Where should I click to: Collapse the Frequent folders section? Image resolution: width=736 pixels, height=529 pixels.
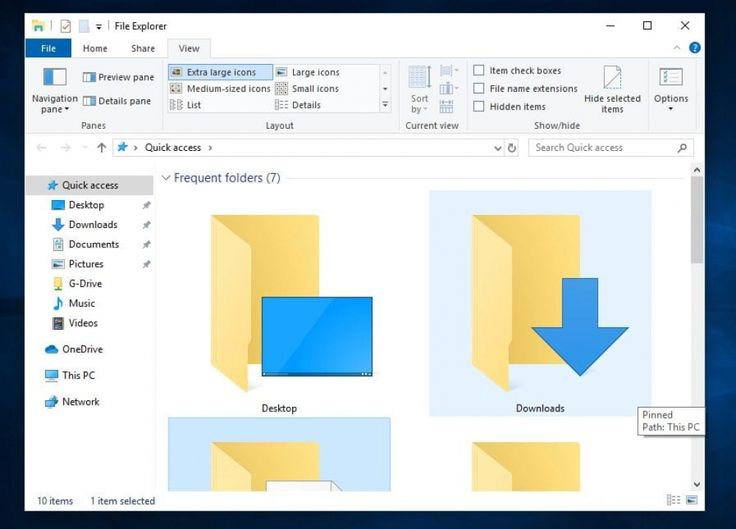(166, 178)
